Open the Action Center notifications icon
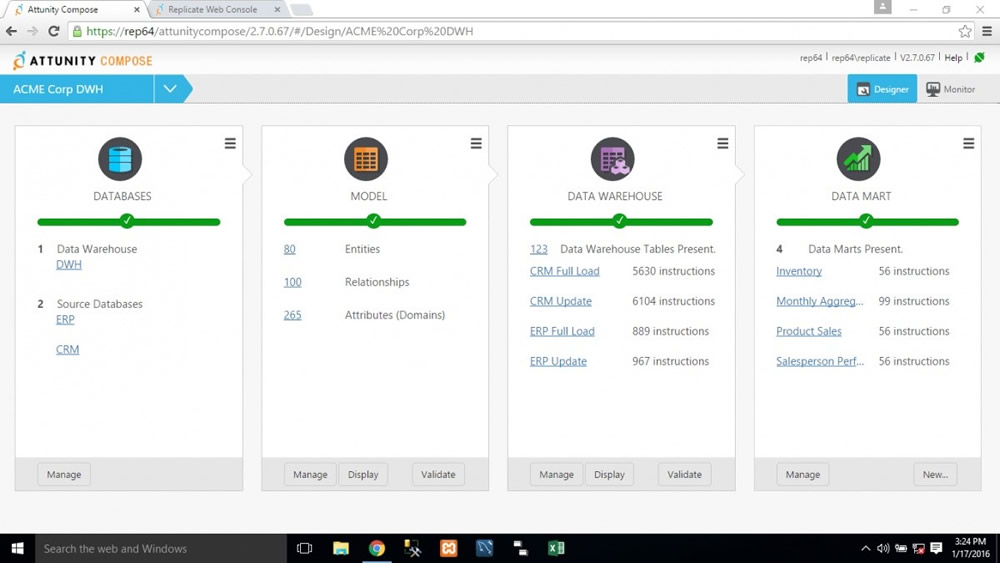Viewport: 1000px width, 563px height. (x=936, y=548)
